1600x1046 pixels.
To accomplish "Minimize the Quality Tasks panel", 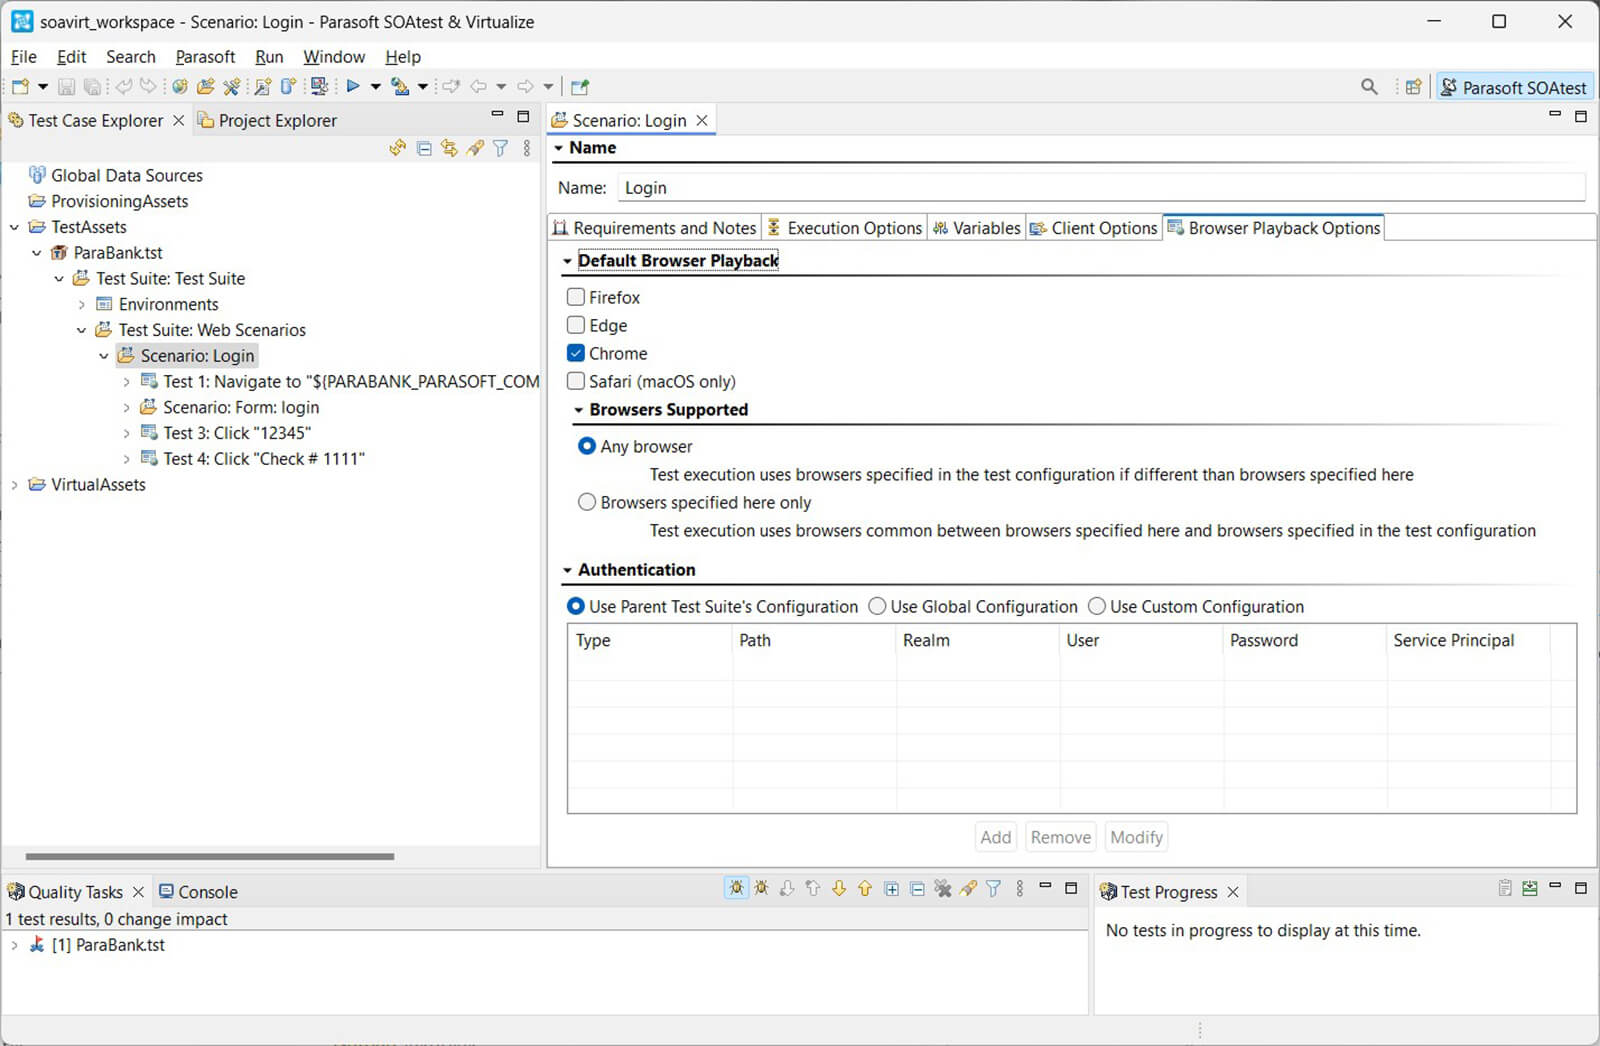I will [x=1045, y=887].
